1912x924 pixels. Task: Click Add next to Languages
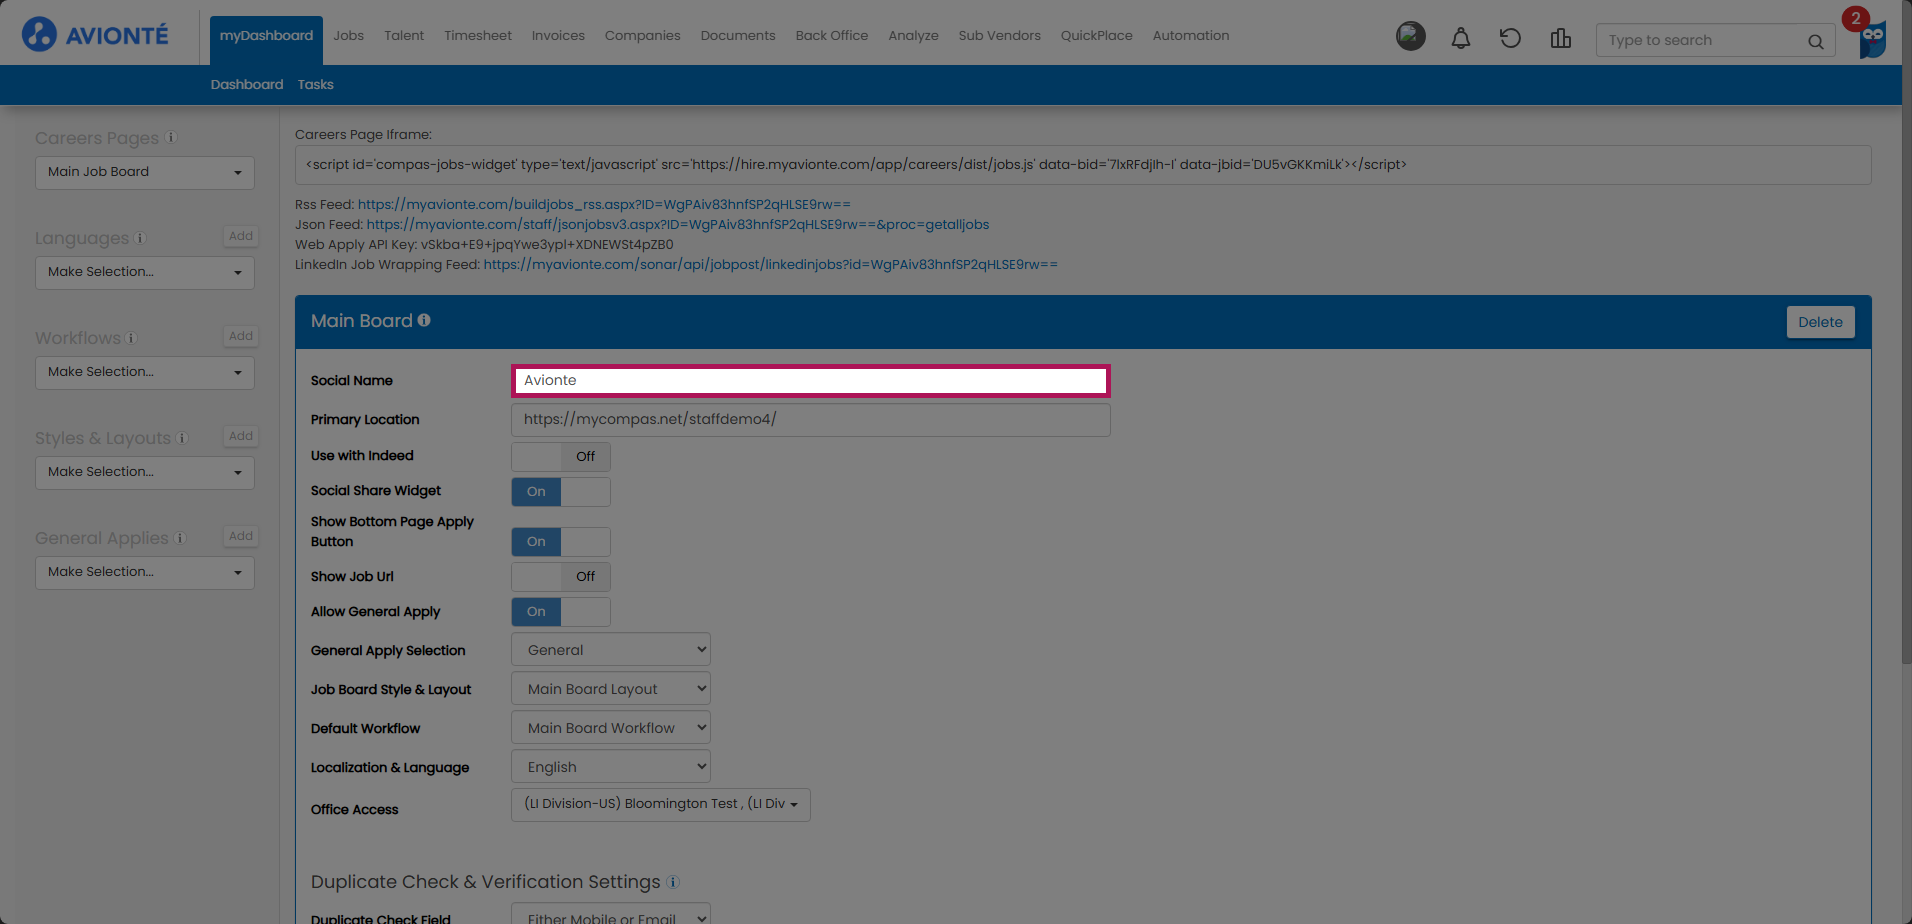[x=241, y=236]
